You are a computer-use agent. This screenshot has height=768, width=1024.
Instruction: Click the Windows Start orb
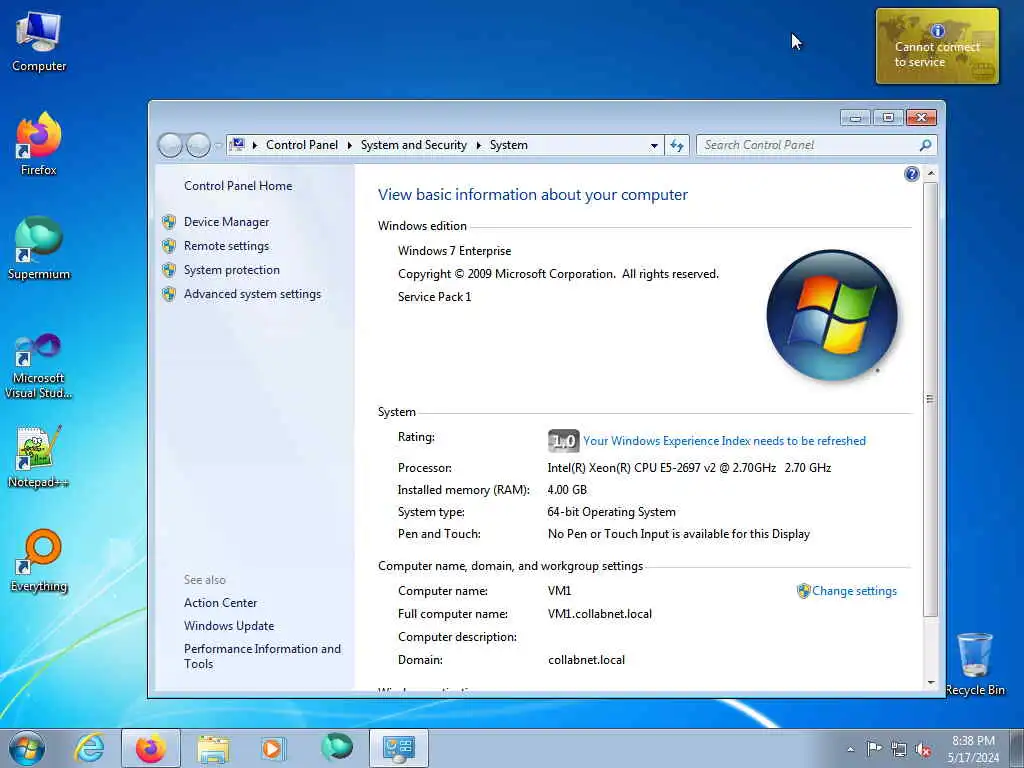(x=27, y=748)
